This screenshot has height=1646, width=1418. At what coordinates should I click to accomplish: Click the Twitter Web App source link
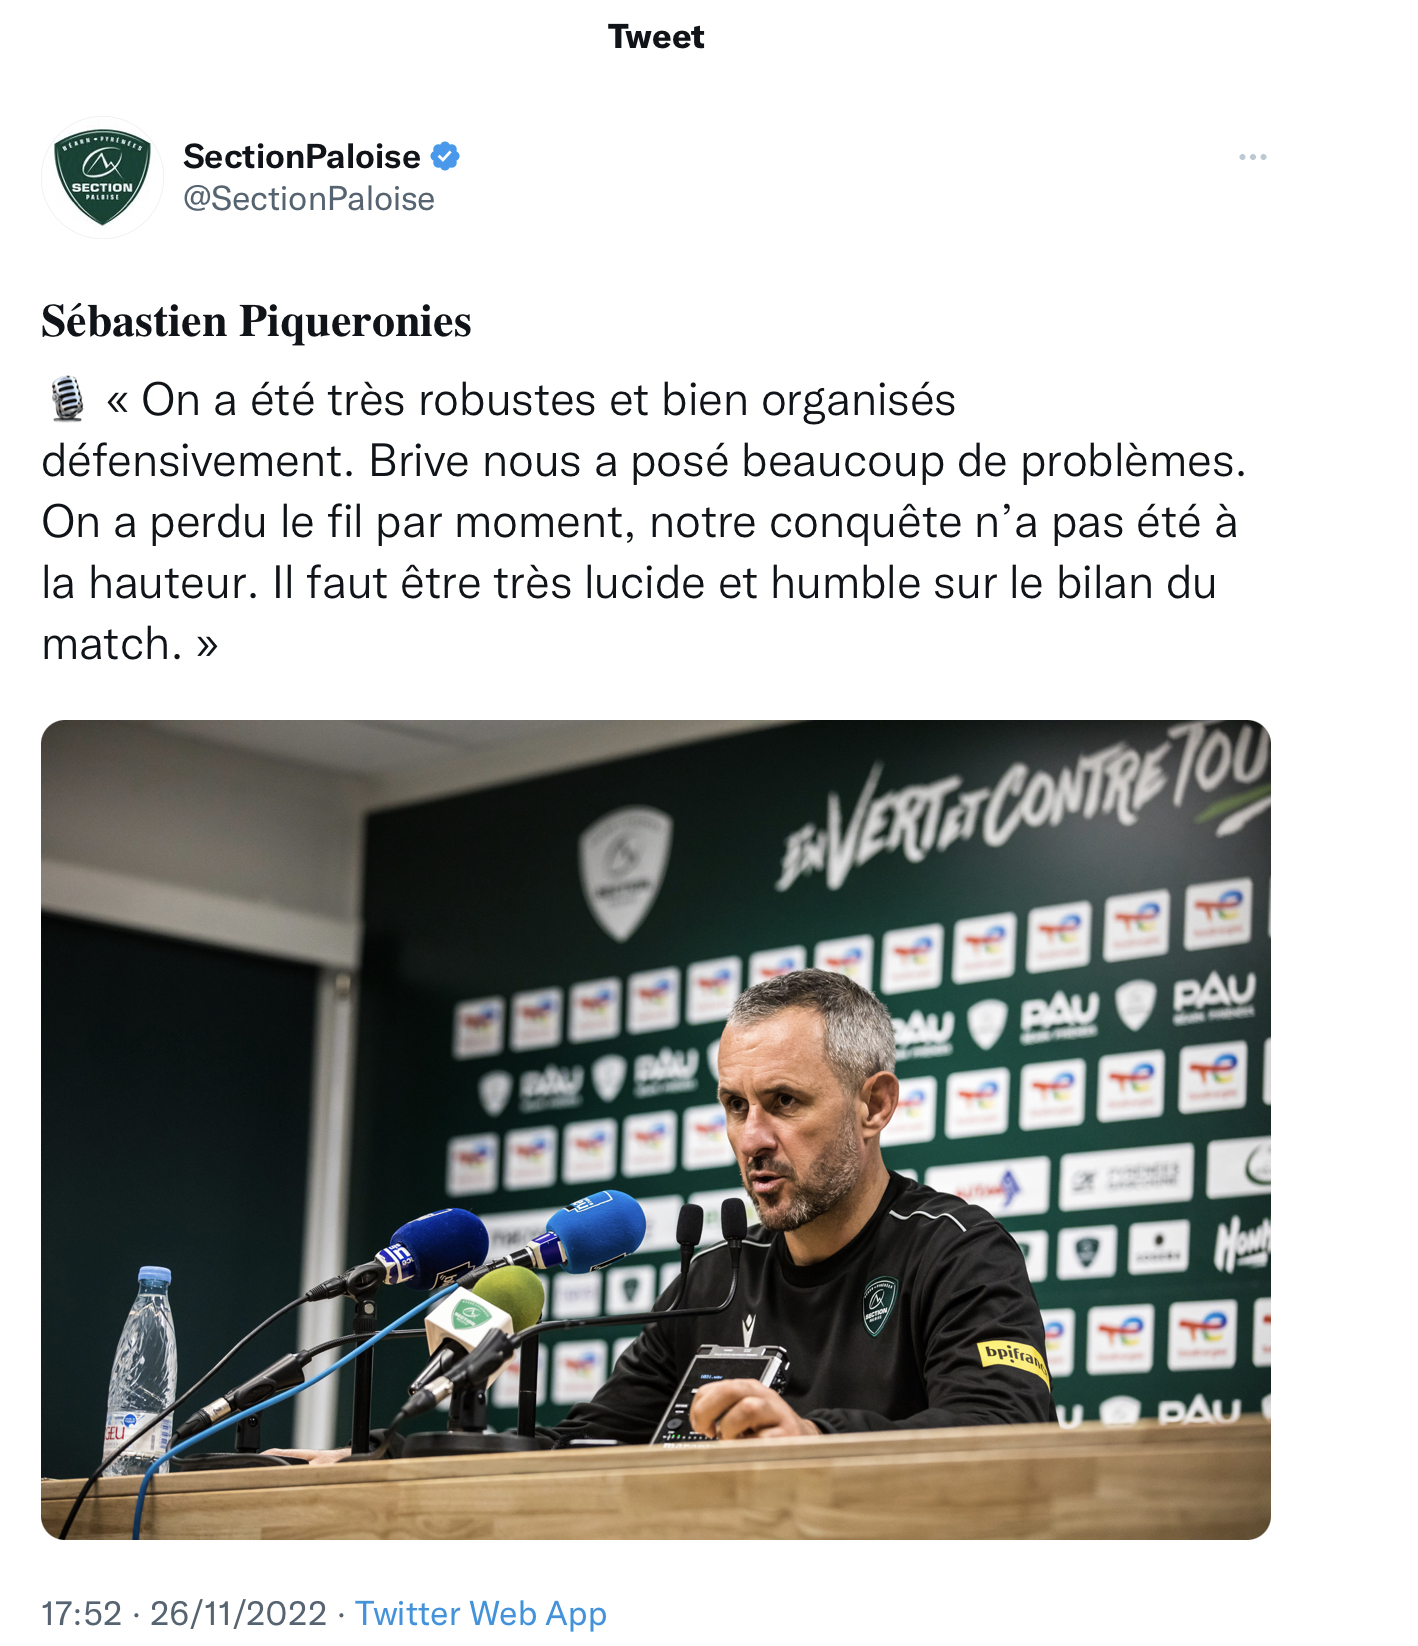tap(481, 1613)
